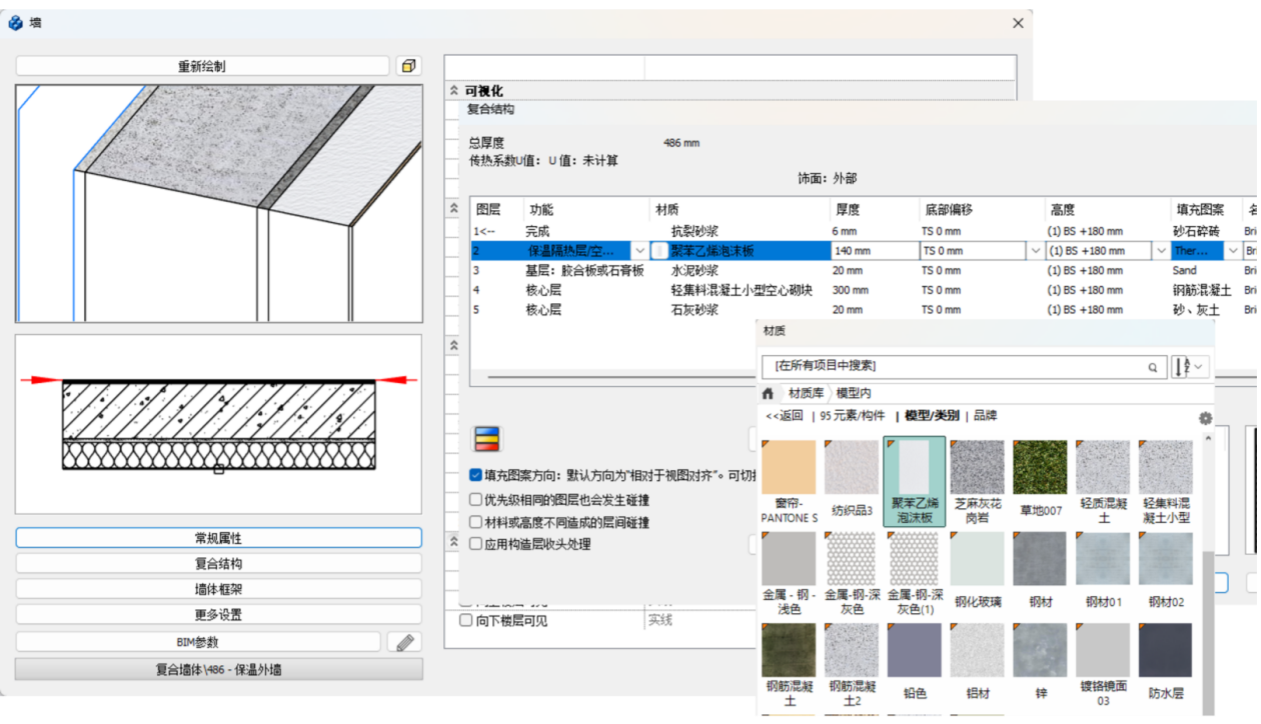This screenshot has width=1261, height=724.
Task: Select the 聚苯乙烯泡沫板 material thumbnail
Action: click(x=914, y=482)
